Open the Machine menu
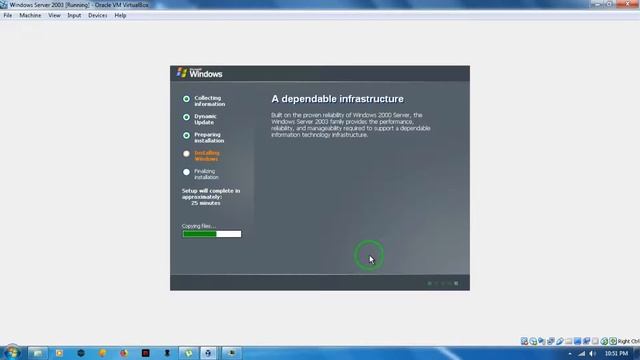Image resolution: width=640 pixels, height=360 pixels. coord(30,15)
